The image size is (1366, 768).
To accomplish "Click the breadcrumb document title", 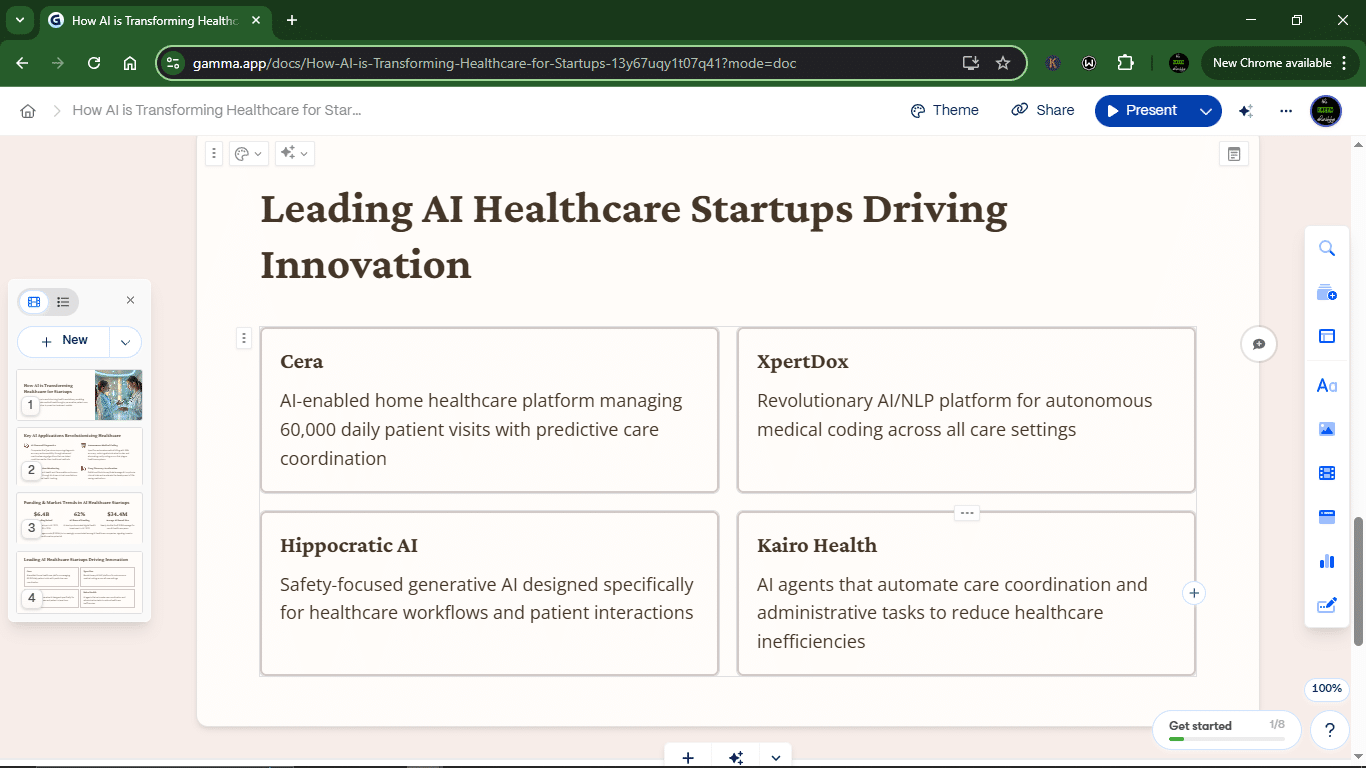I will [217, 111].
